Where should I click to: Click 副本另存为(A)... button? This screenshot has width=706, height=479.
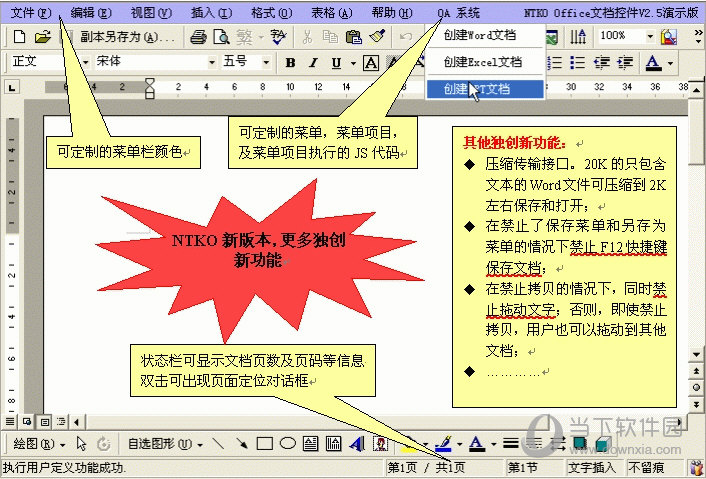[126, 37]
